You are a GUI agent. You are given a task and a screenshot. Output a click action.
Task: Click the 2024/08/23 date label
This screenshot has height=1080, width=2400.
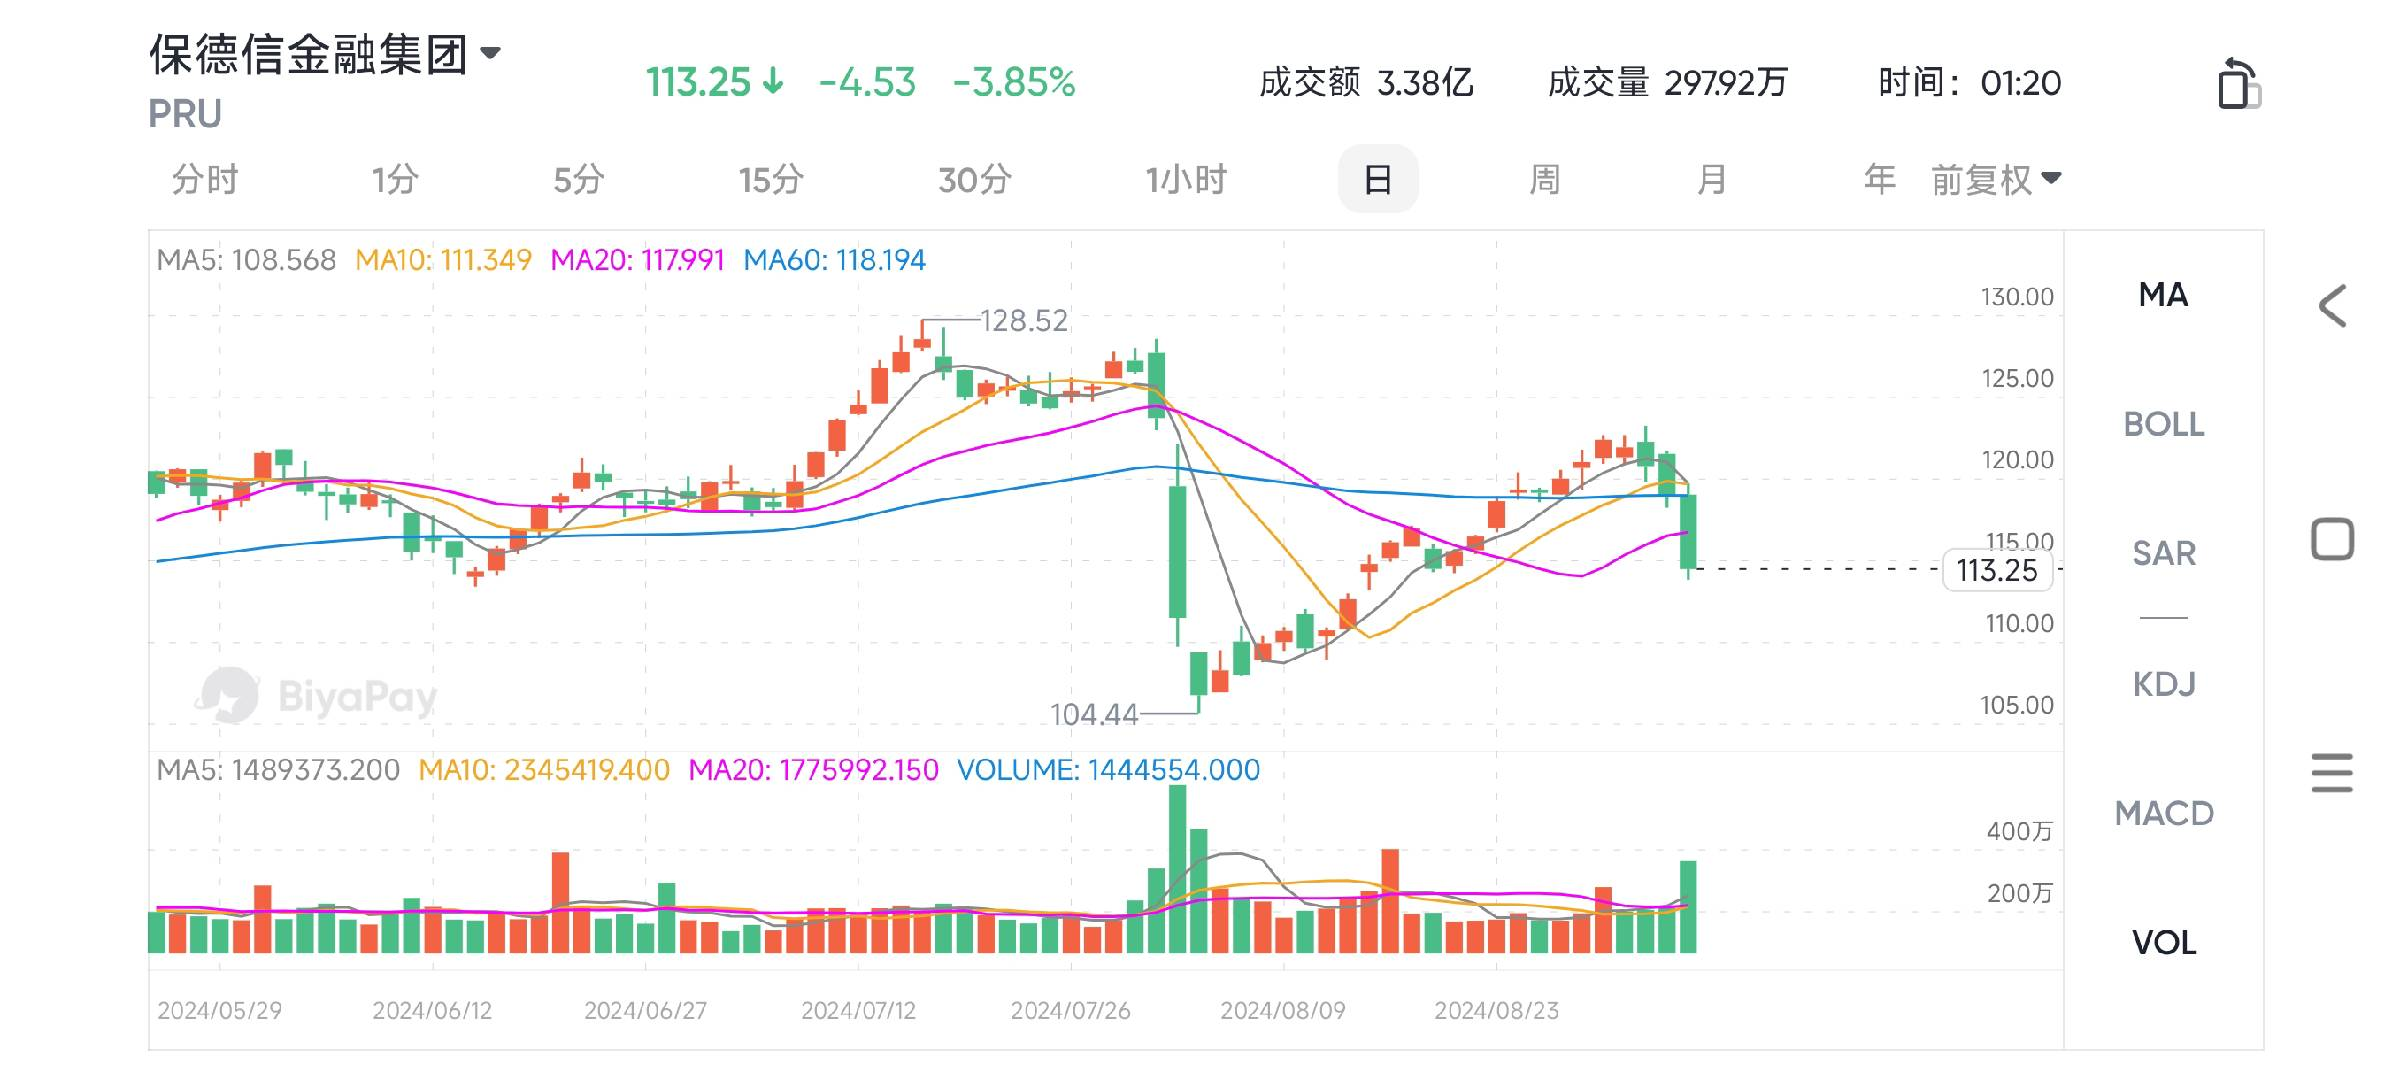(x=1496, y=1010)
